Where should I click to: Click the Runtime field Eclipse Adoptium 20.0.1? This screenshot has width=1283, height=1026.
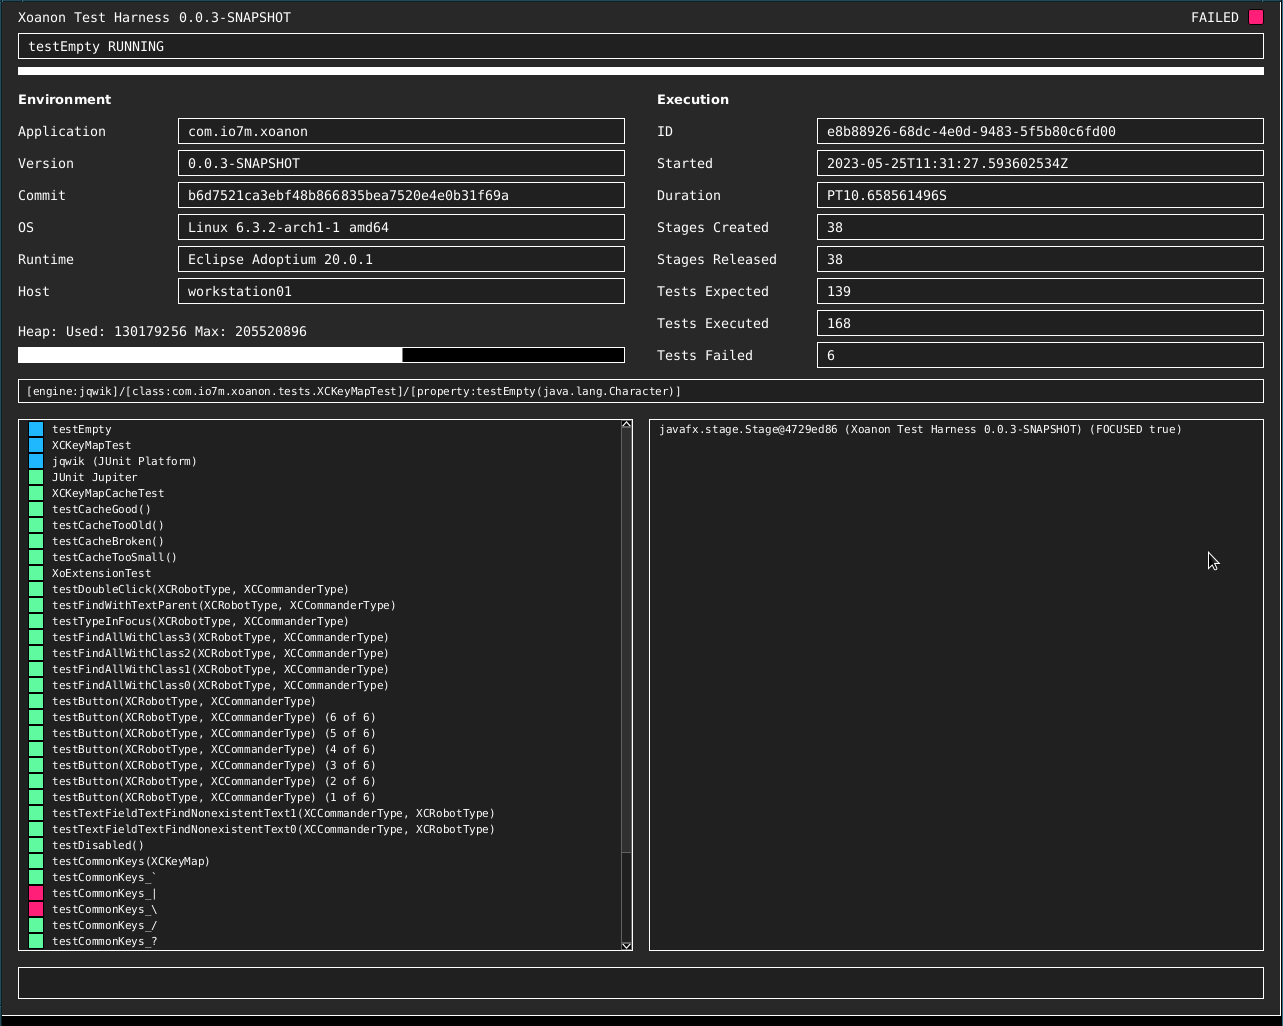point(401,259)
